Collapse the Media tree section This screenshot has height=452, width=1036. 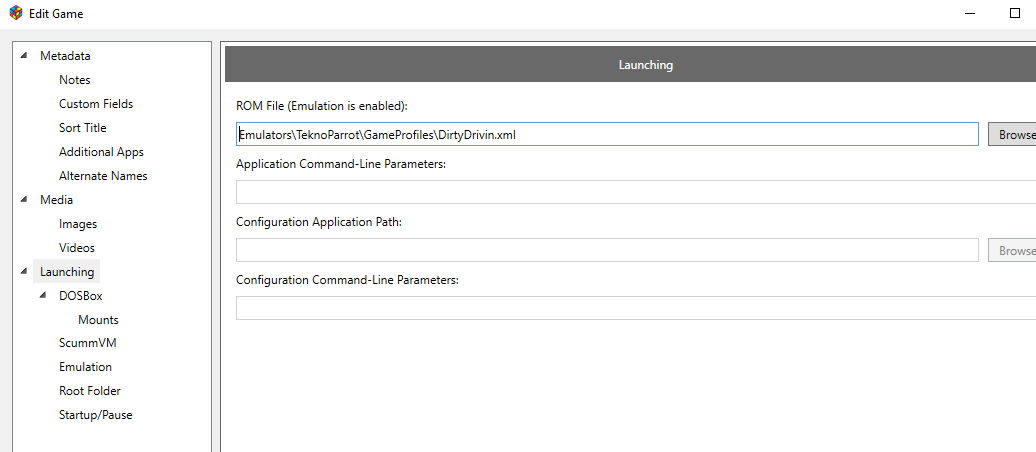click(x=24, y=200)
